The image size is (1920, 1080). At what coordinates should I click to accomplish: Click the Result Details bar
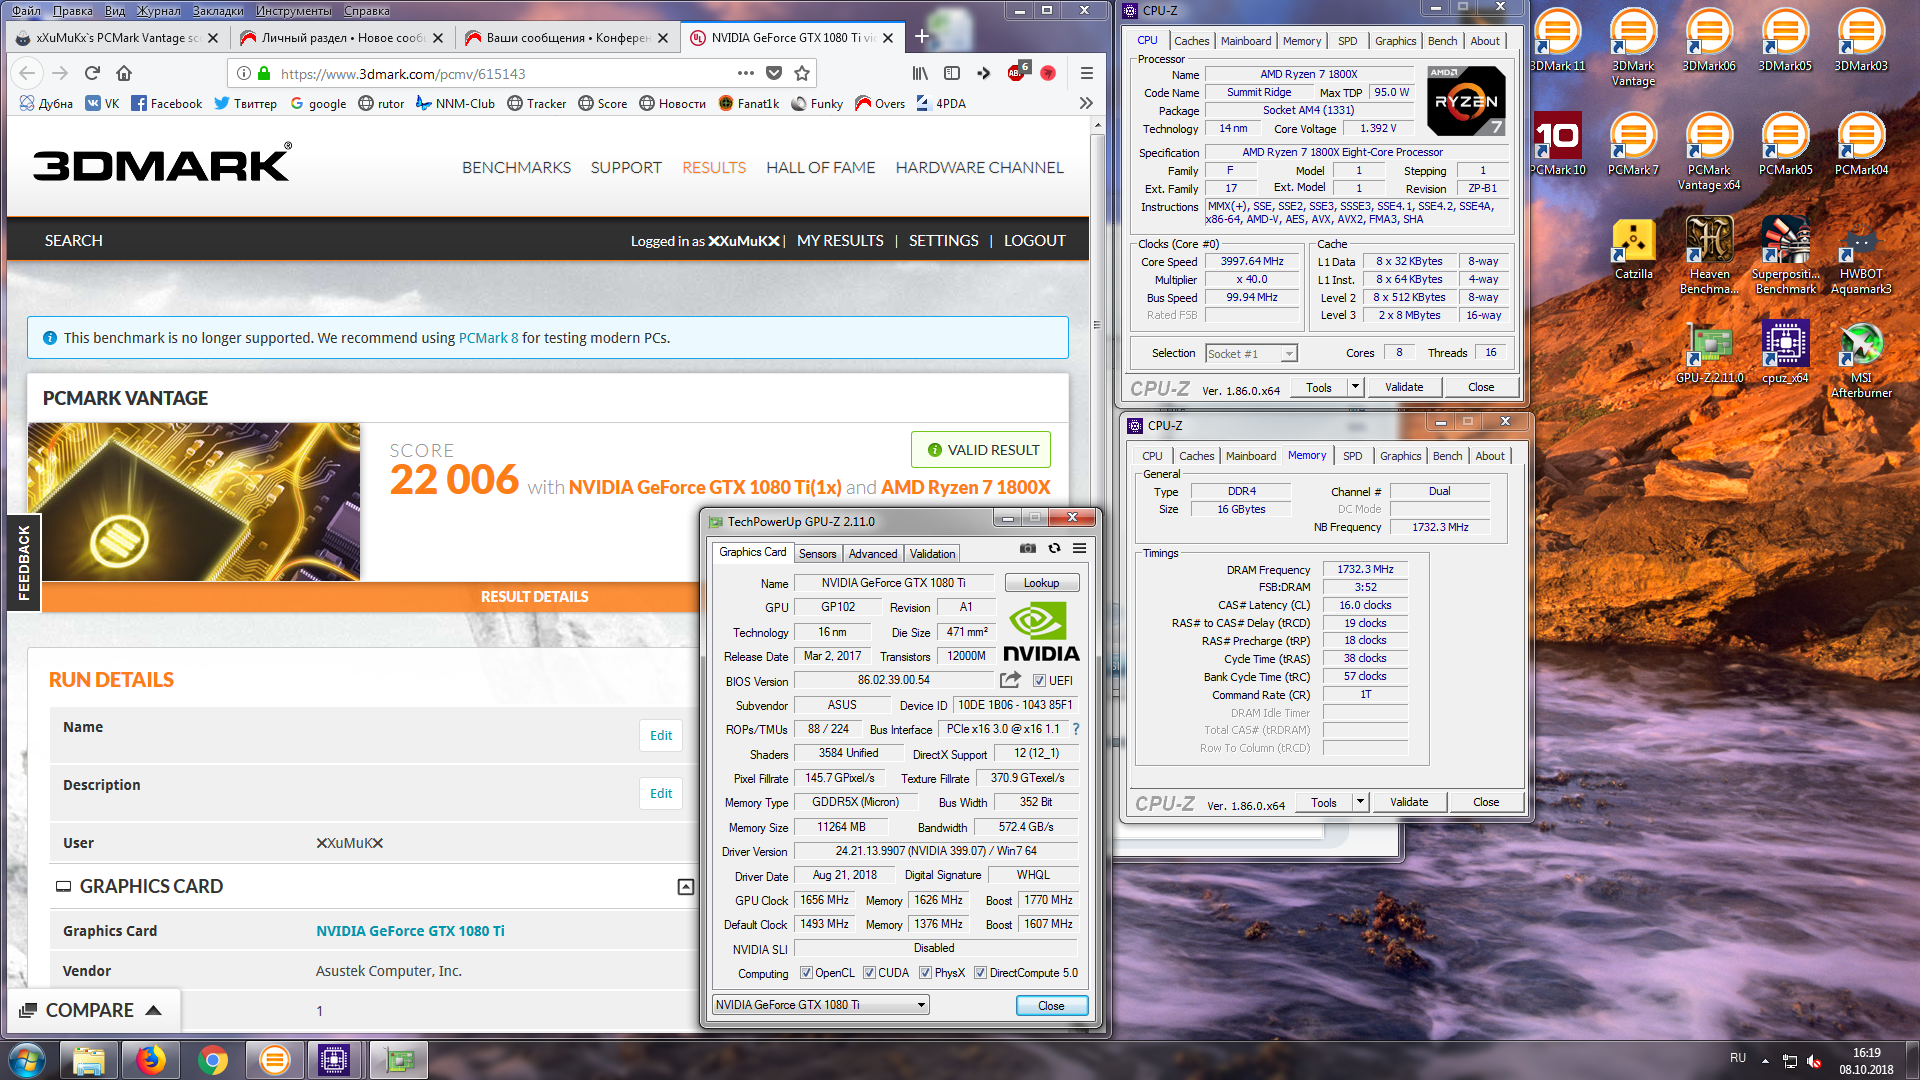534,596
